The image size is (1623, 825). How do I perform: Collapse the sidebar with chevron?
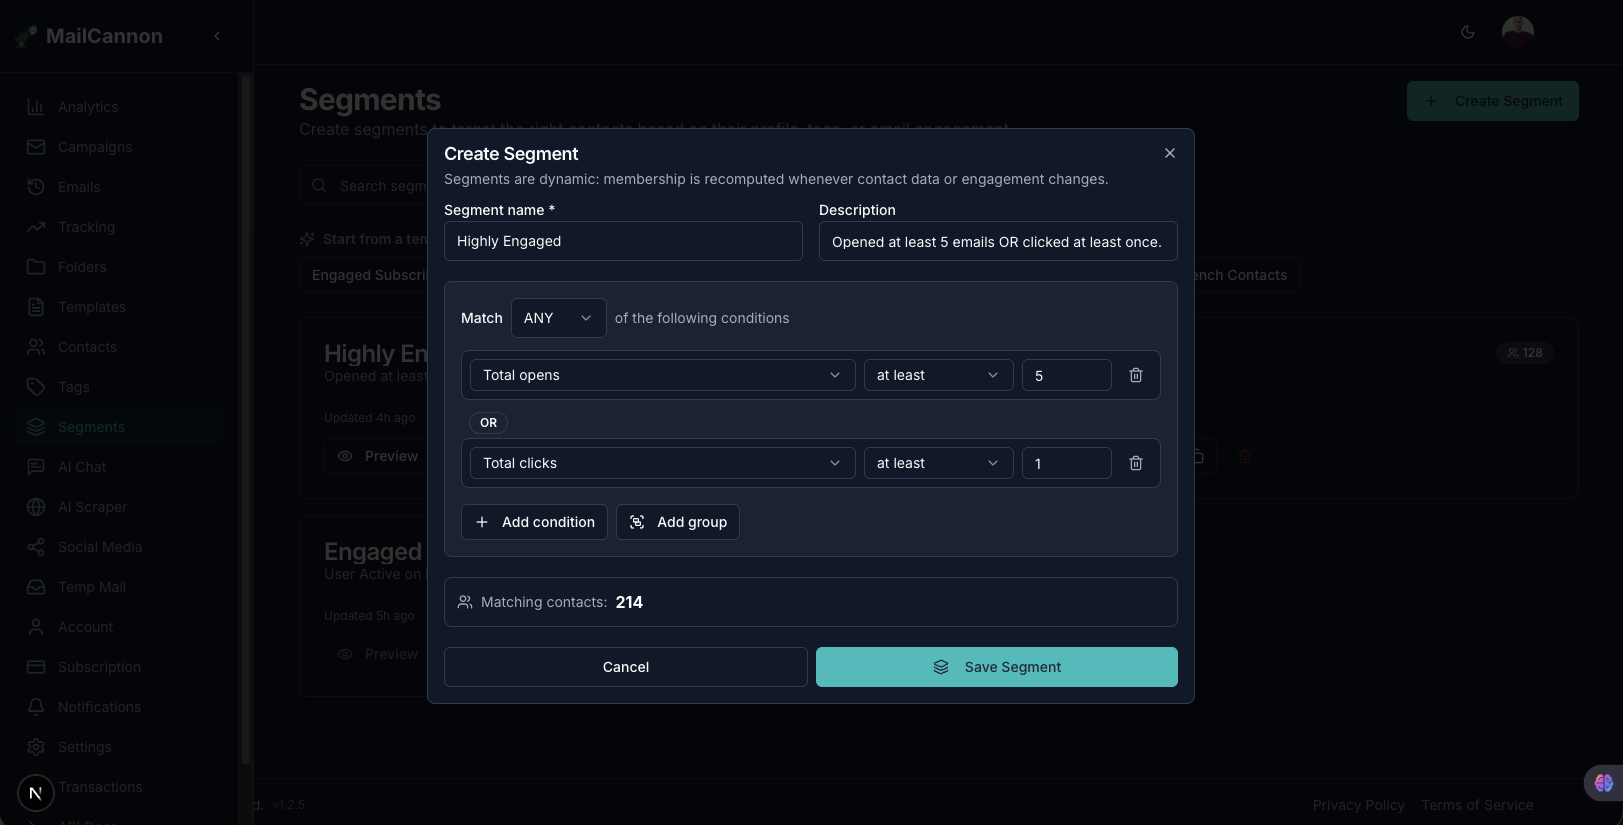tap(217, 36)
